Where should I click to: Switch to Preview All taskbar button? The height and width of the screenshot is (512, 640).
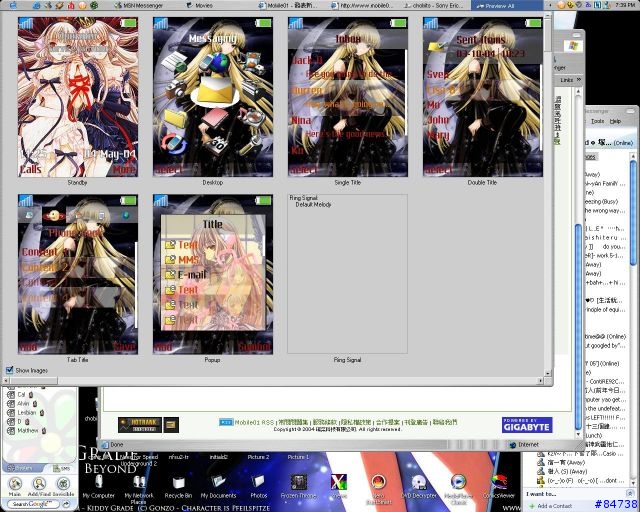(x=507, y=5)
